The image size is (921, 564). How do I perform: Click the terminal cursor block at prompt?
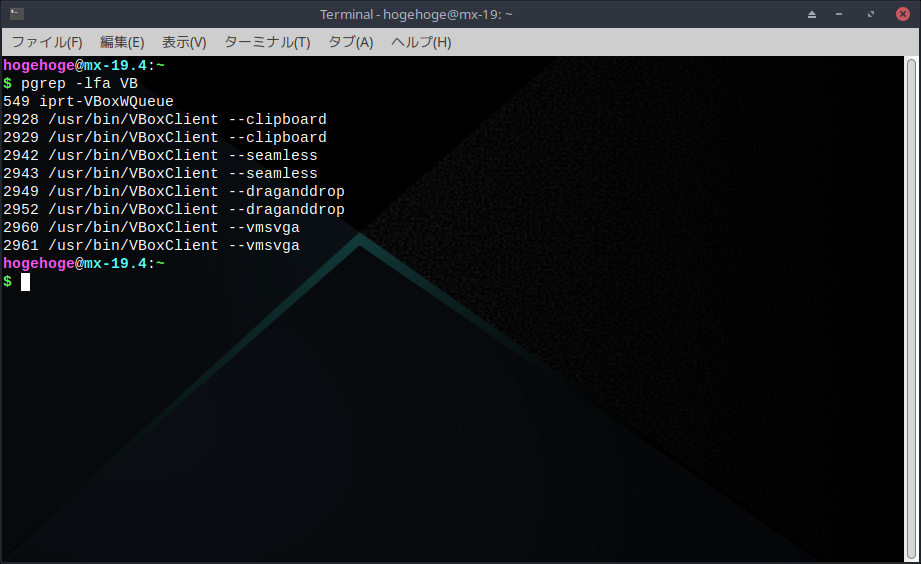[x=25, y=282]
